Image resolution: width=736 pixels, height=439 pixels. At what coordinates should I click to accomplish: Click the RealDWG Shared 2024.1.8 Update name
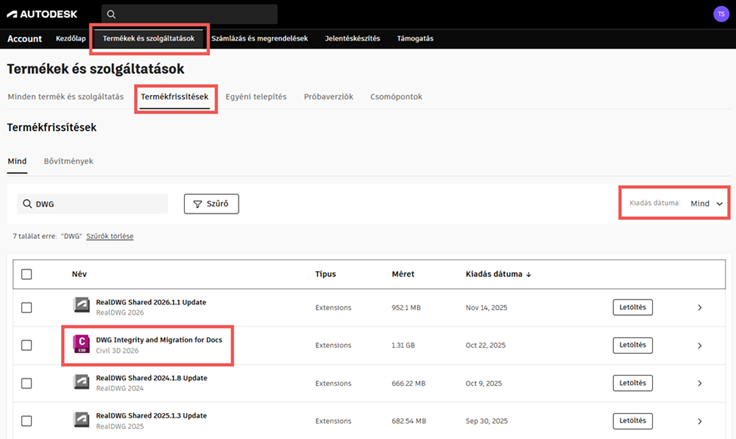152,378
